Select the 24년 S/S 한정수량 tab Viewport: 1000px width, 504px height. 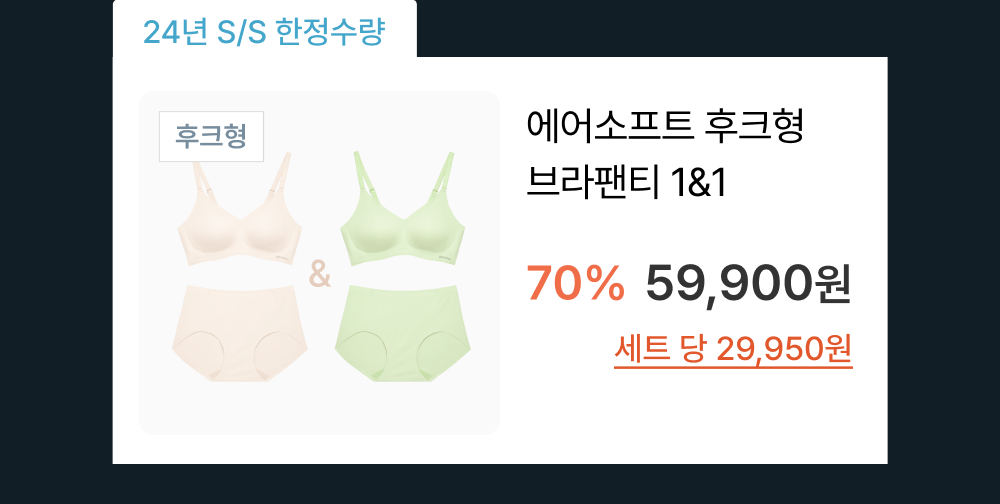click(264, 31)
